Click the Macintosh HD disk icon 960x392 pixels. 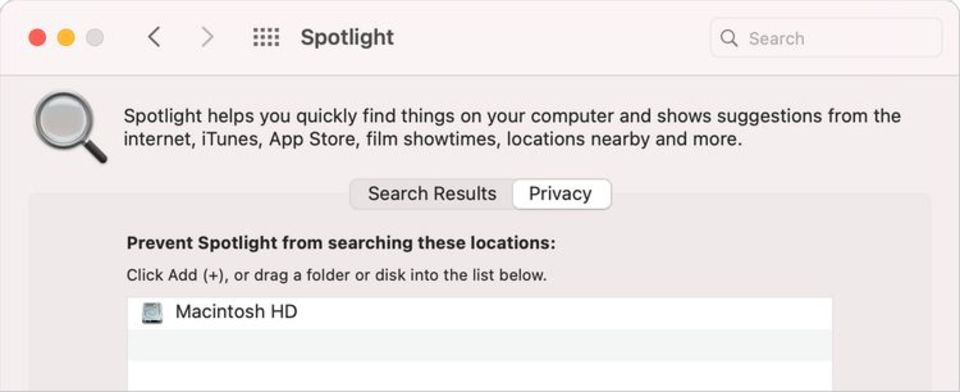click(x=152, y=312)
